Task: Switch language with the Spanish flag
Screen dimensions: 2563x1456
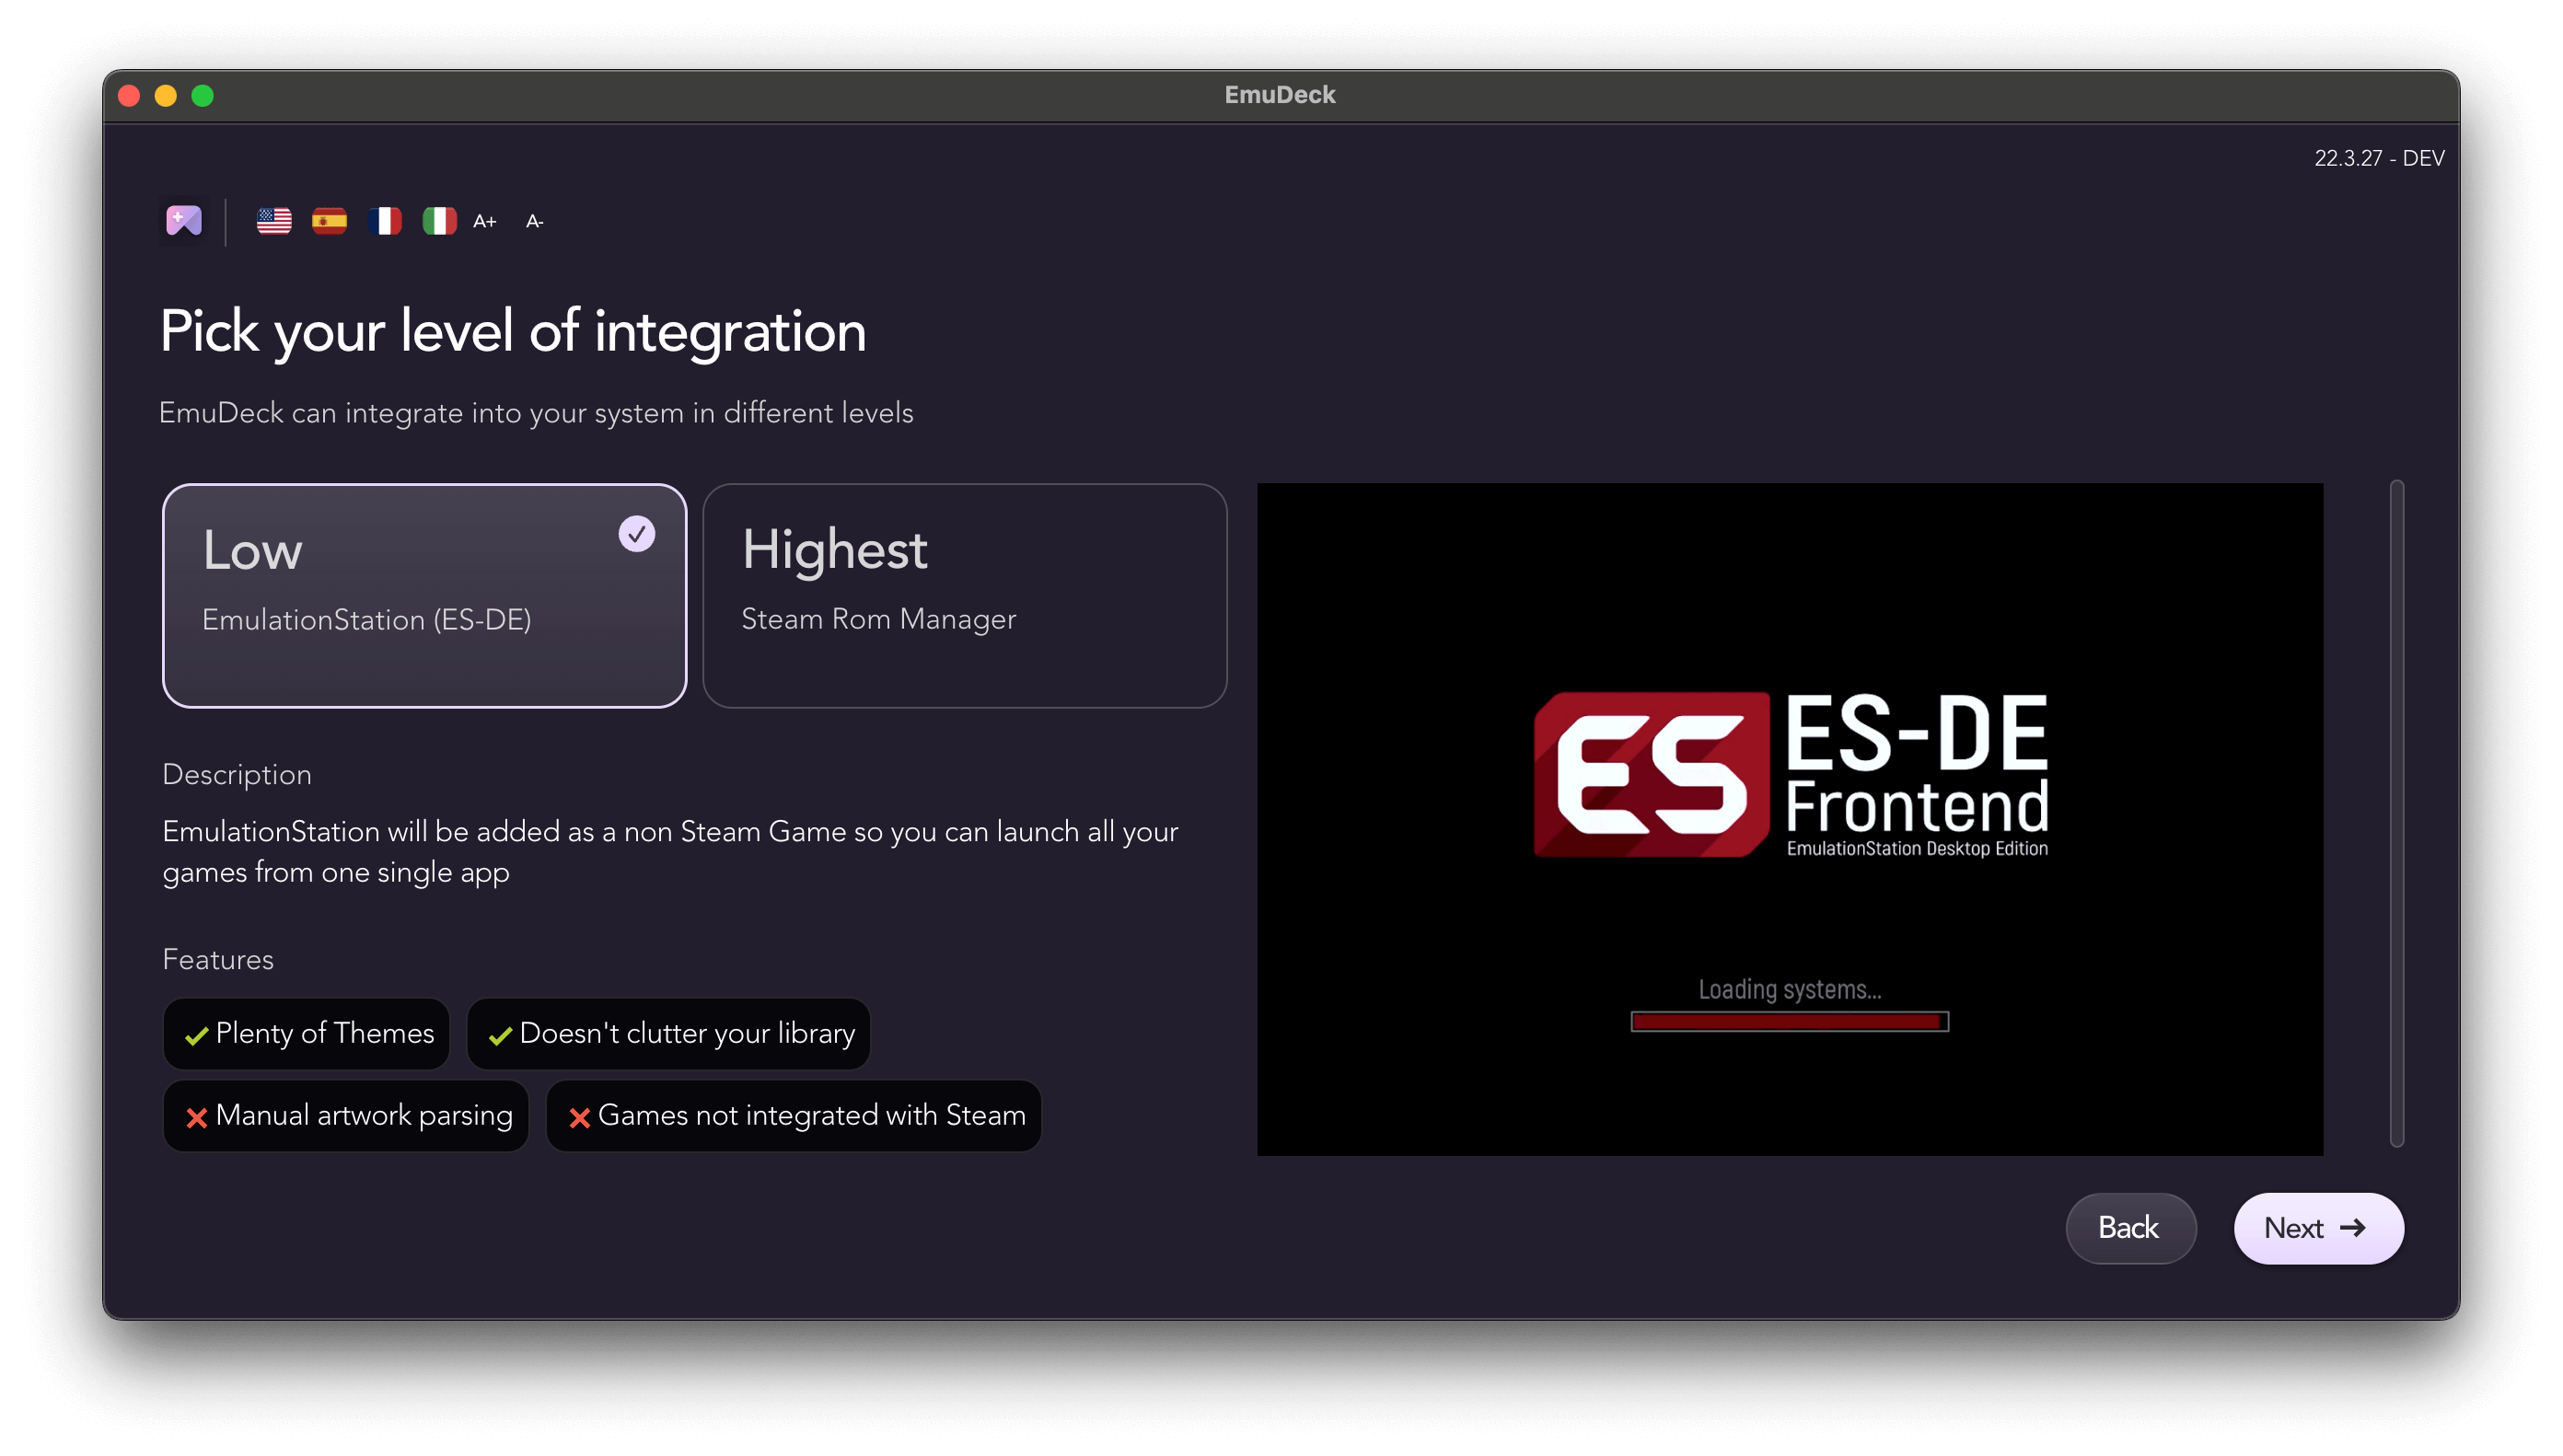Action: click(x=329, y=221)
